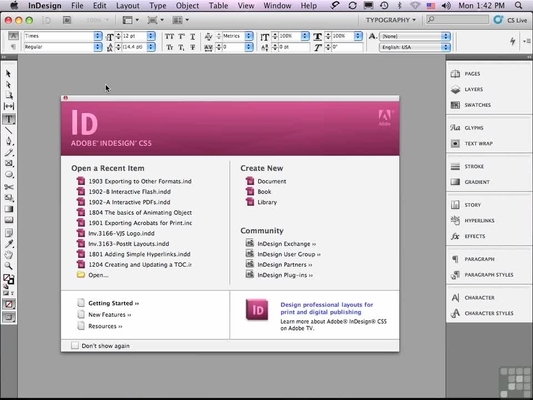Open the Layout menu
The height and width of the screenshot is (400, 533).
click(x=127, y=6)
